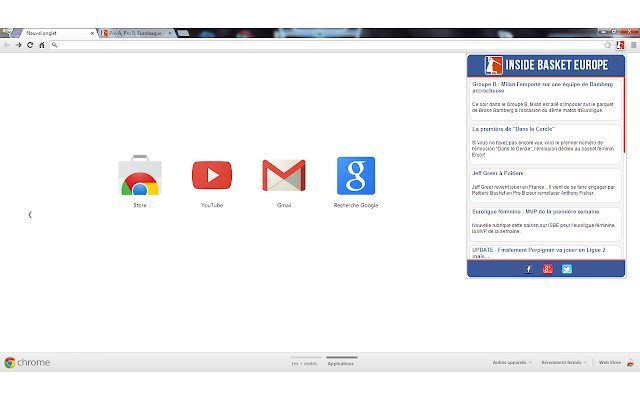
Task: Switch to Les + visités section
Action: pyautogui.click(x=304, y=363)
